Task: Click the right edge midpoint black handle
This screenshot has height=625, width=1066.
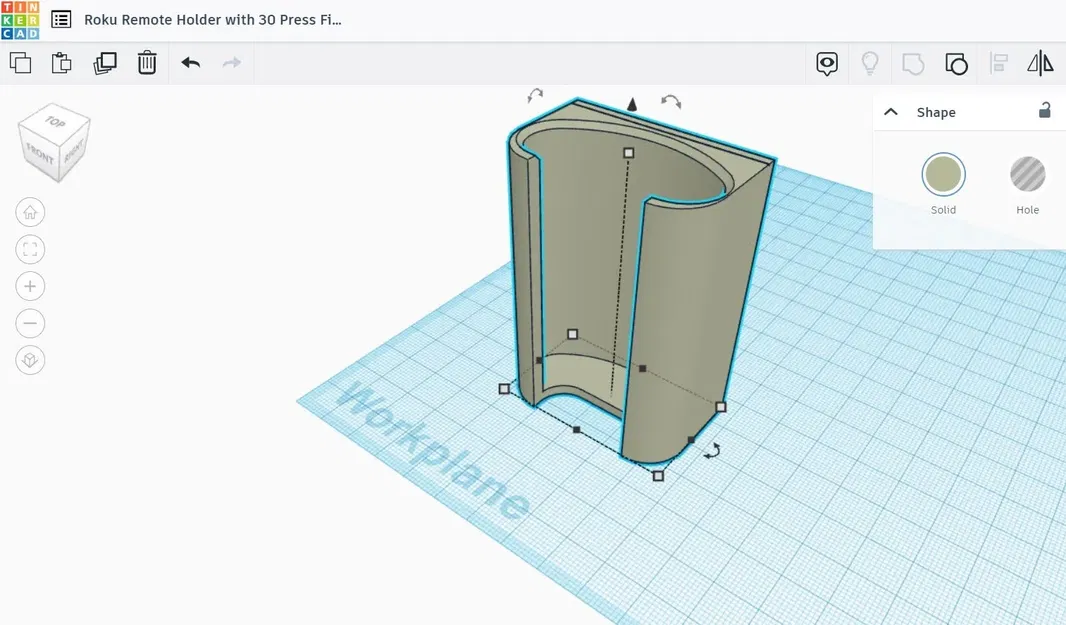Action: coord(691,440)
